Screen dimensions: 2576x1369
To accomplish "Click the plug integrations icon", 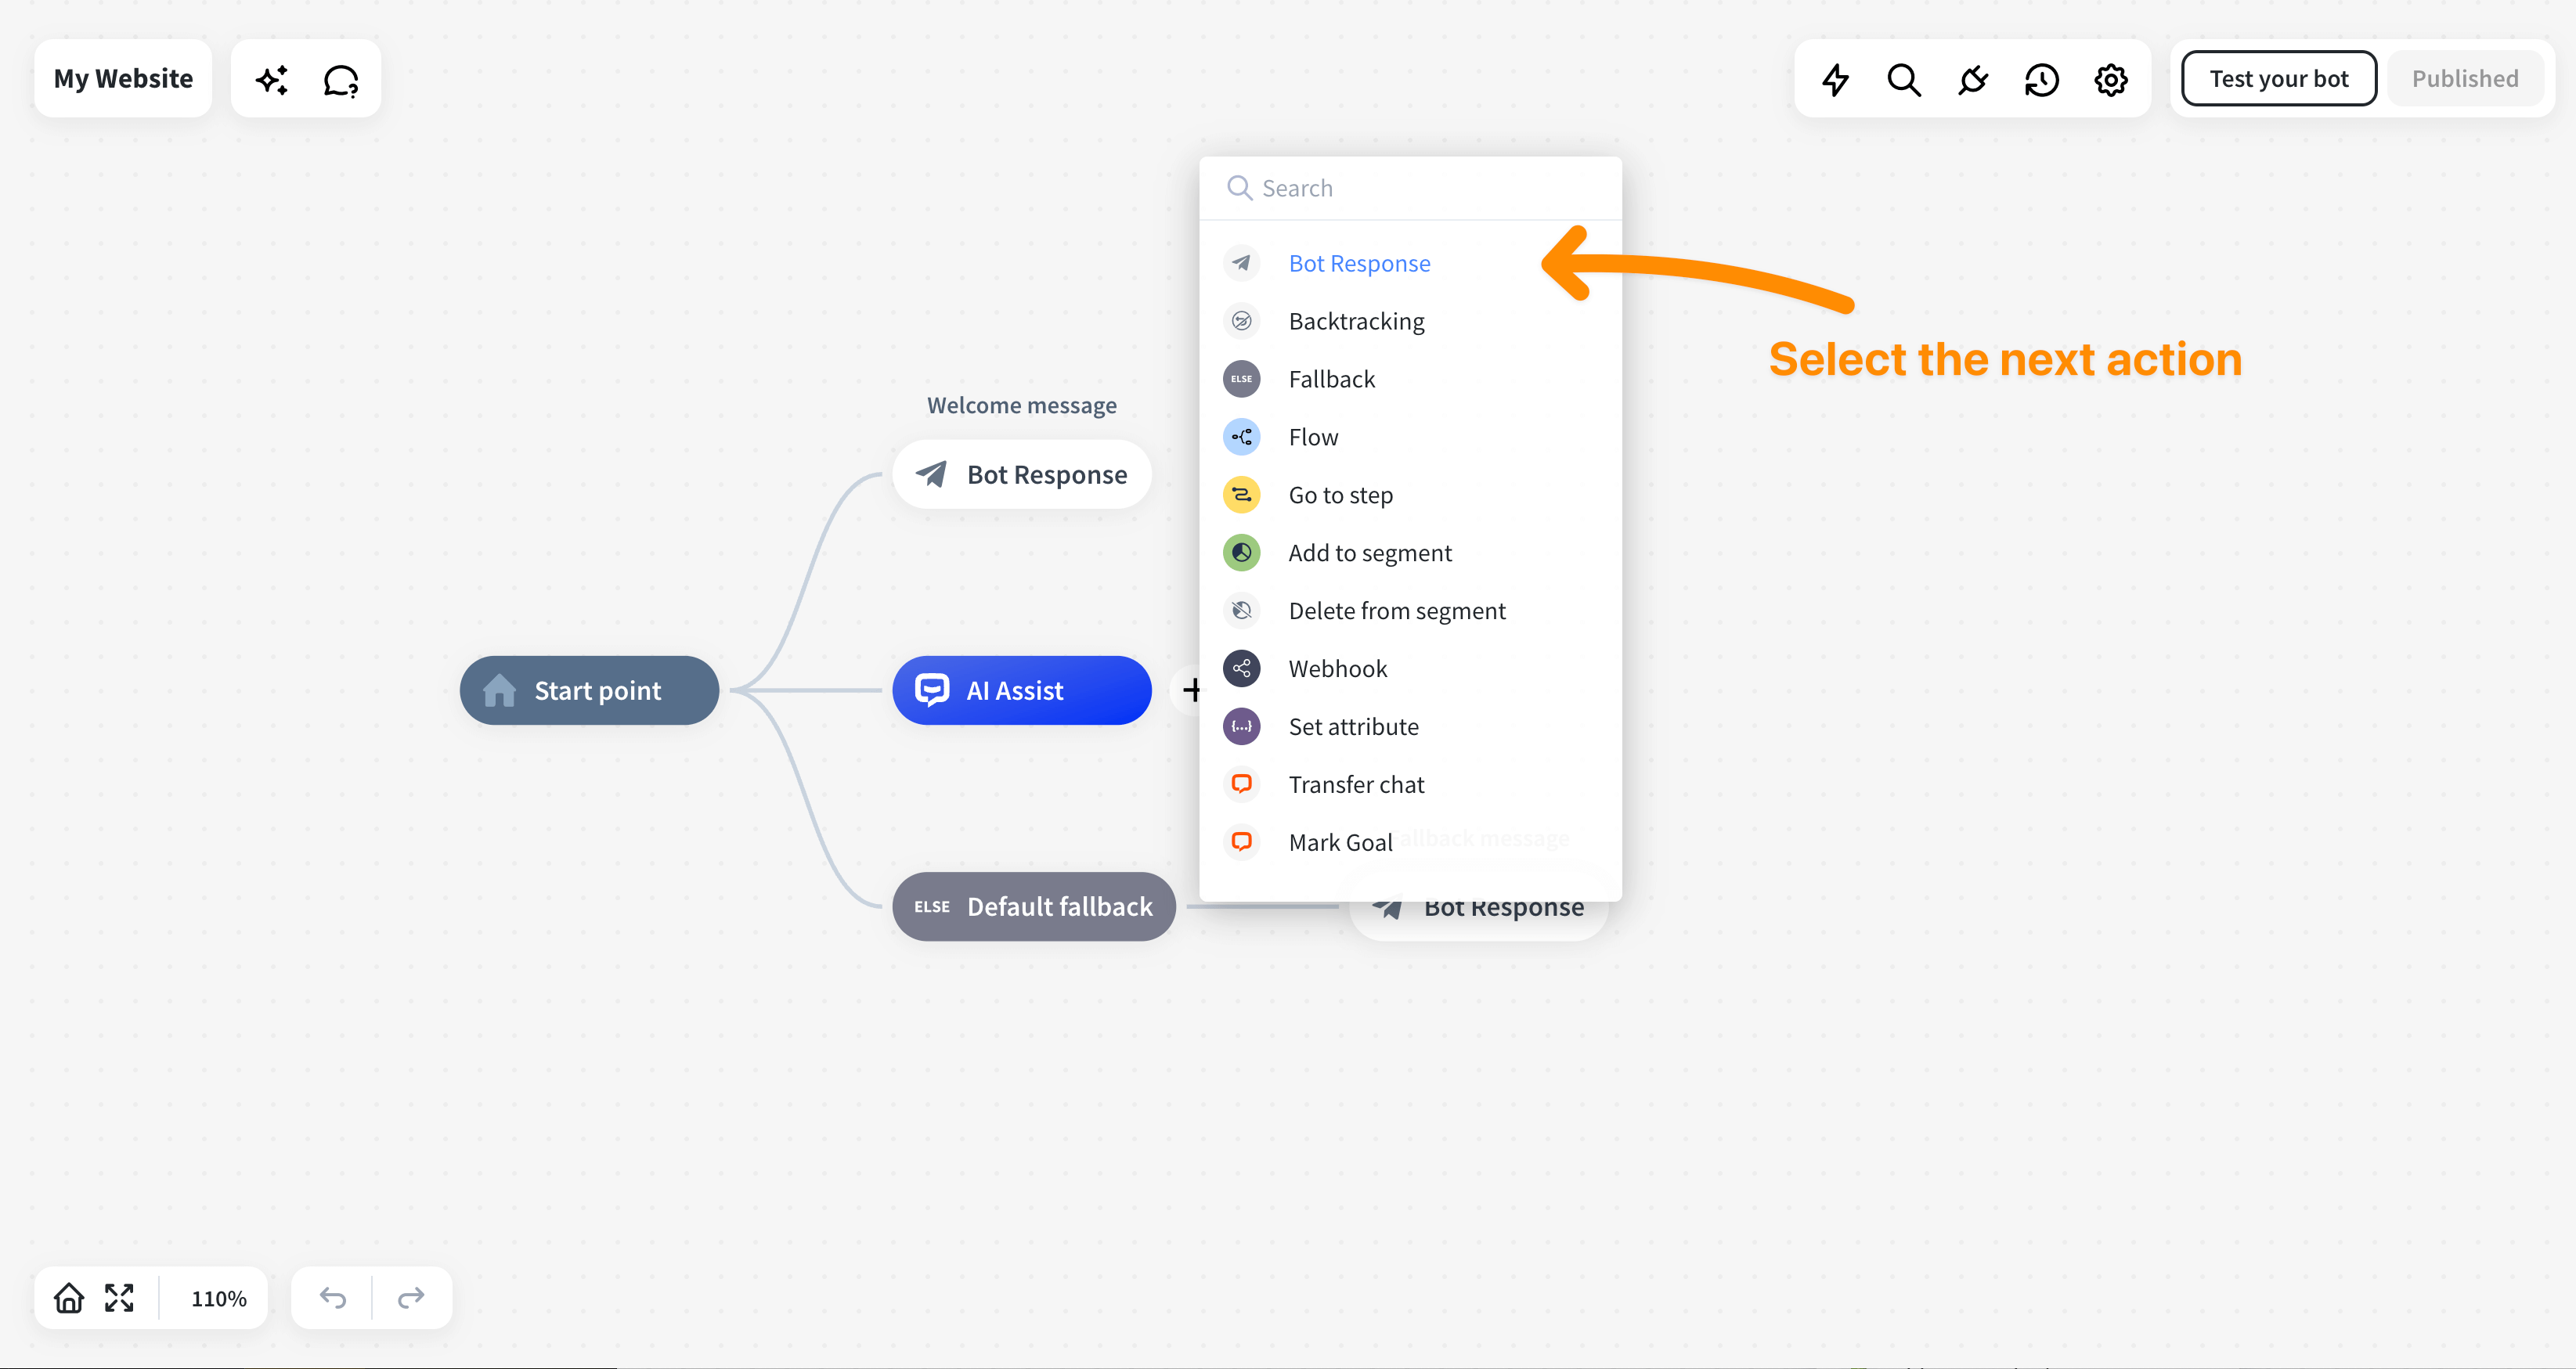I will [1973, 80].
